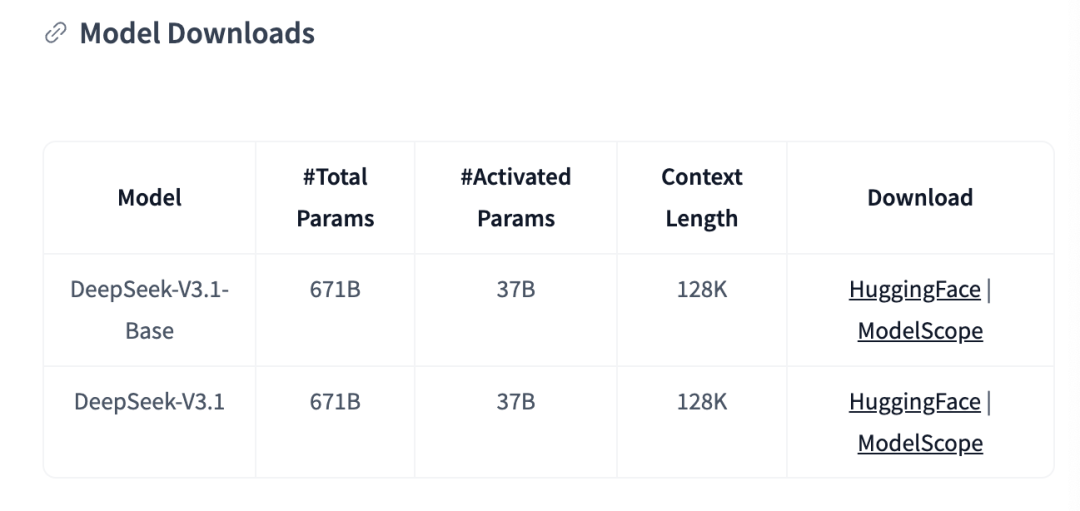Click the Context Length column header
Screen dimensions: 1080x511
click(702, 198)
